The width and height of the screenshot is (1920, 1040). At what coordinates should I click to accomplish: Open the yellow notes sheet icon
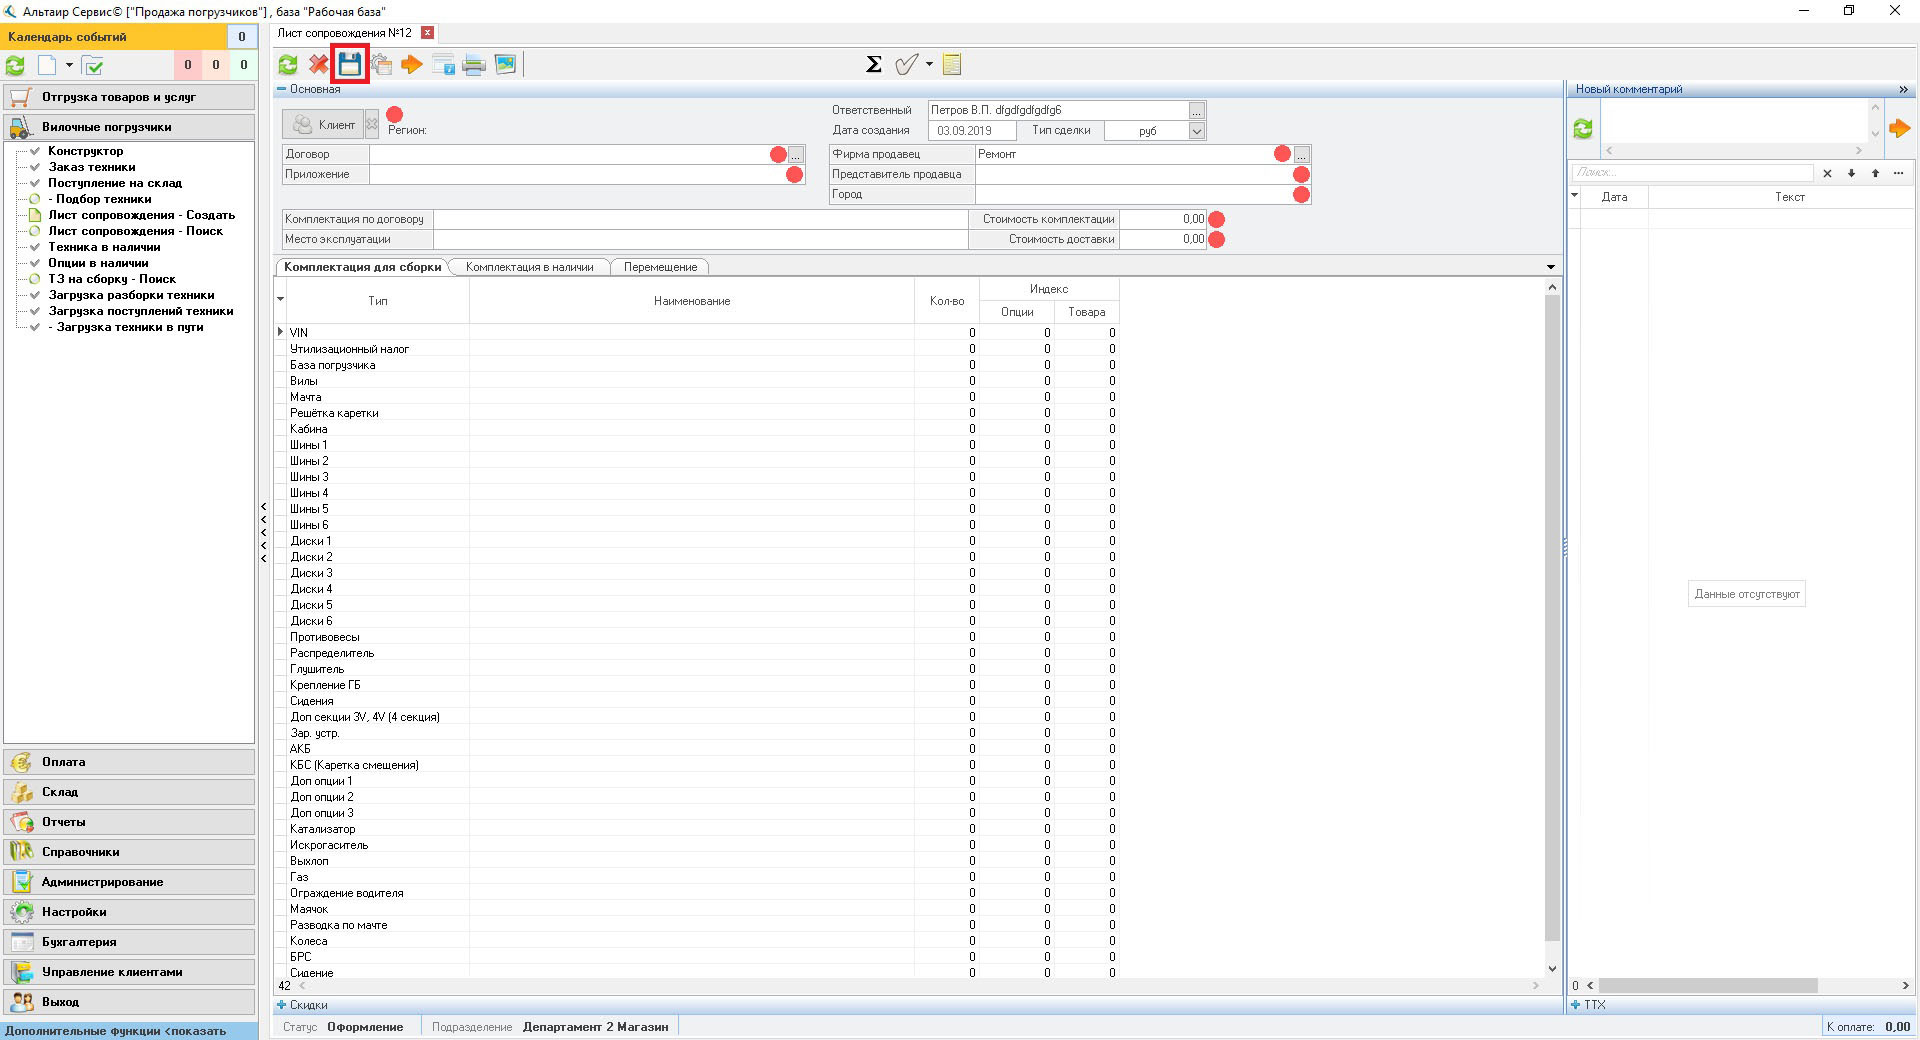pyautogui.click(x=952, y=65)
